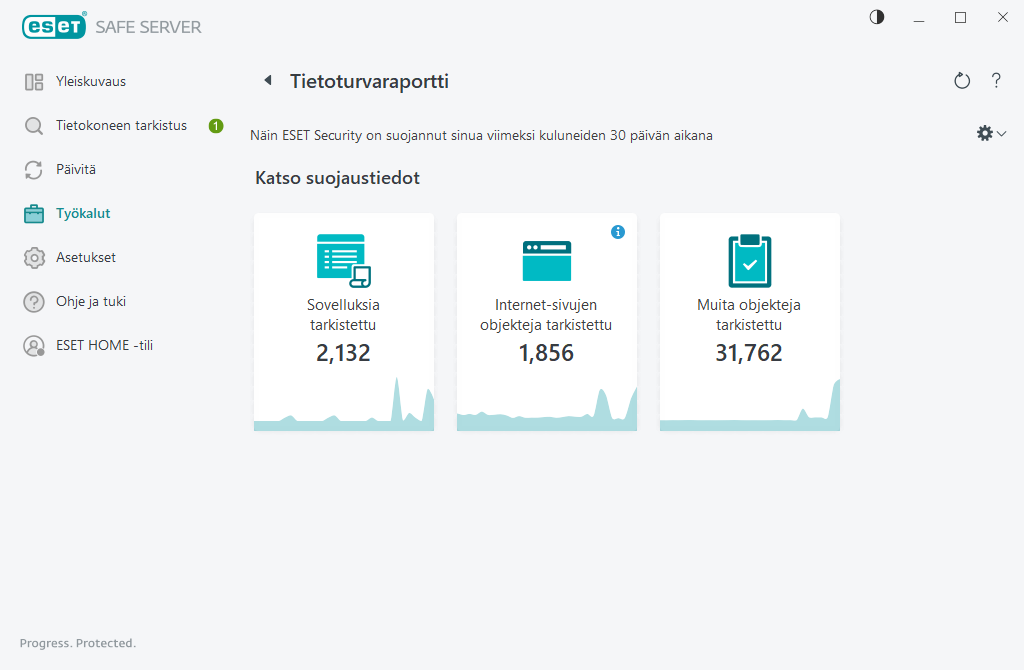Expand the chevron next to the gear icon
This screenshot has height=670, width=1024.
[999, 132]
